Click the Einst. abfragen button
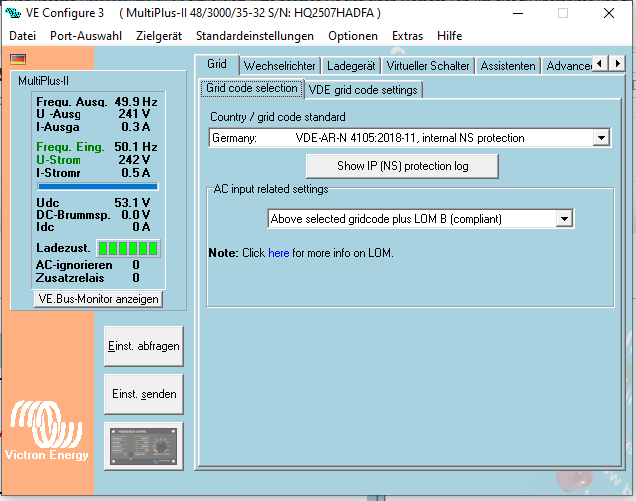 click(x=144, y=346)
